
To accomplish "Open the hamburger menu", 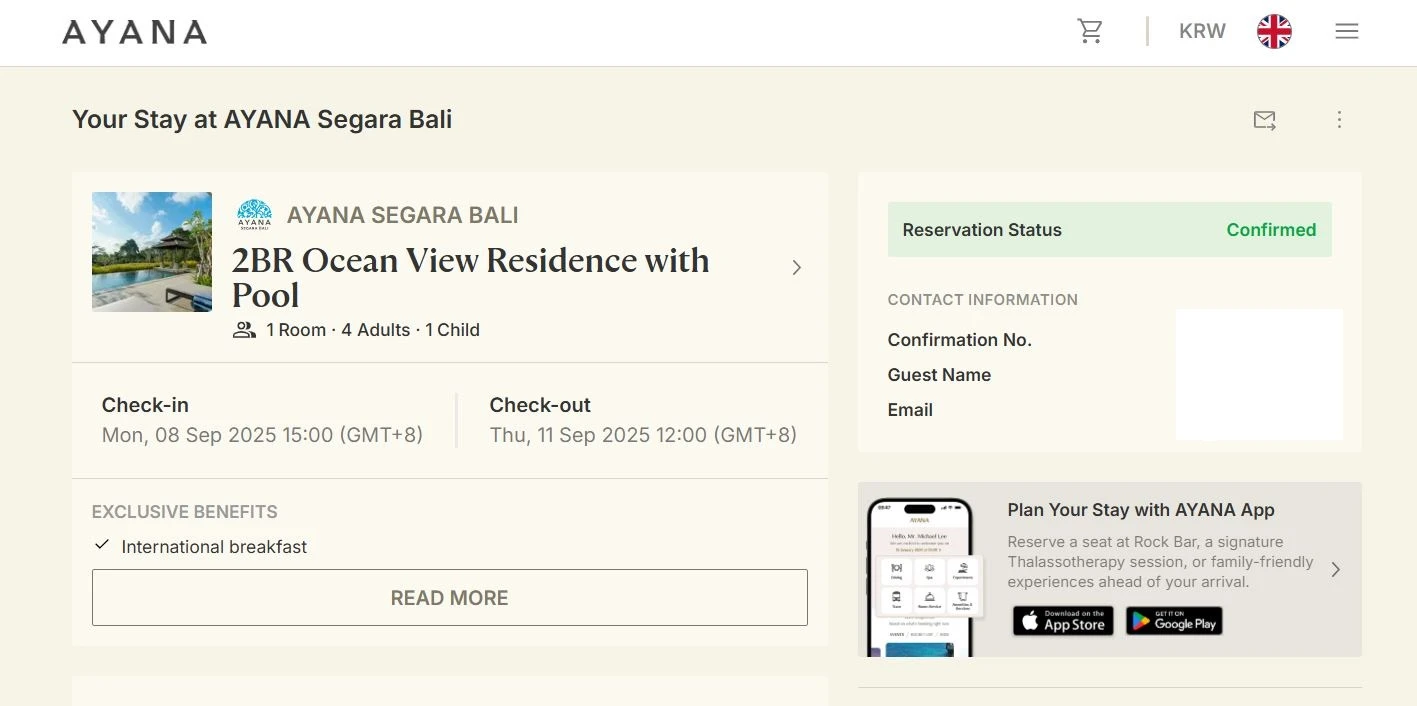I will 1347,31.
